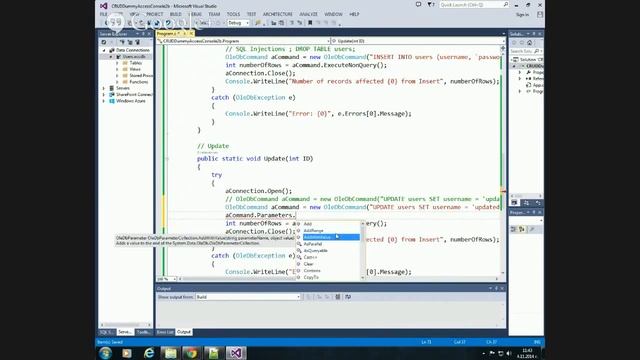The image size is (640, 360).
Task: Choose AddRange from the IntelliSense list
Action: pyautogui.click(x=313, y=231)
